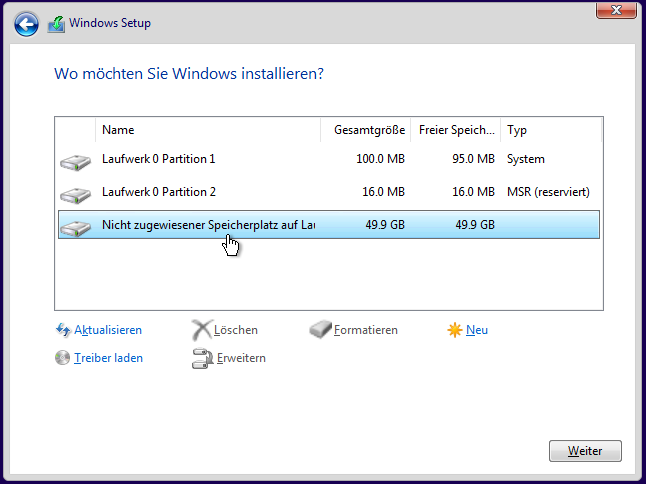
Task: Click the 16.0 MB total size of Partition 2
Action: click(383, 192)
